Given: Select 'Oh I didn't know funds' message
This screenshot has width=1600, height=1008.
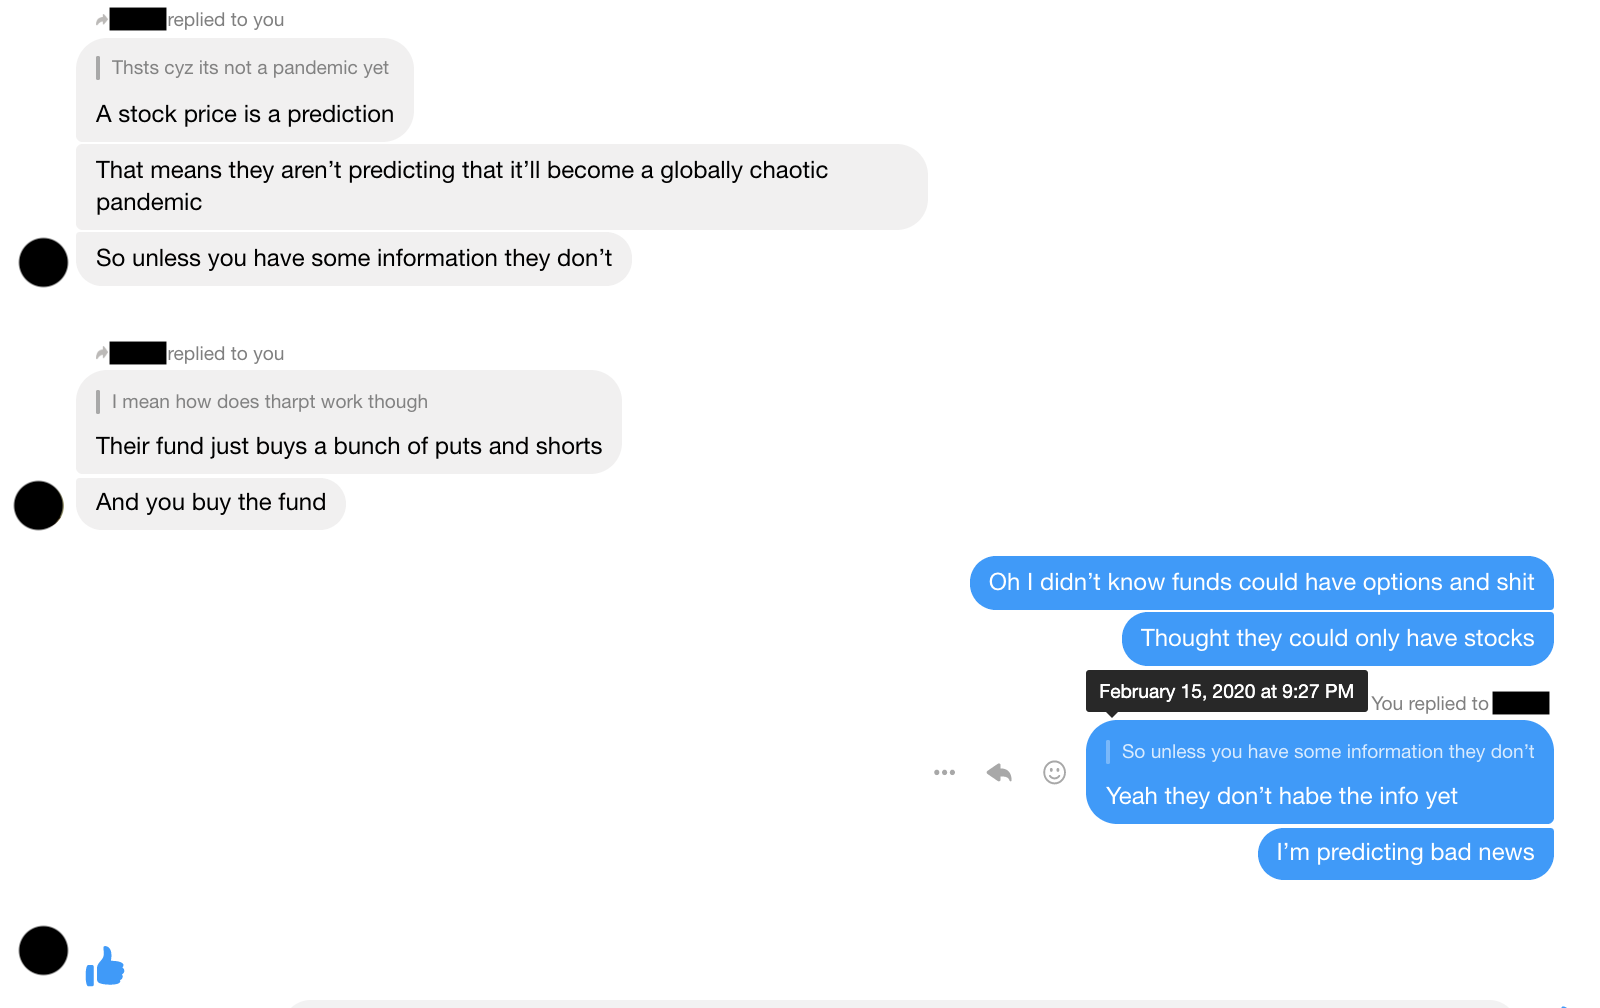Looking at the screenshot, I should click(x=1262, y=583).
